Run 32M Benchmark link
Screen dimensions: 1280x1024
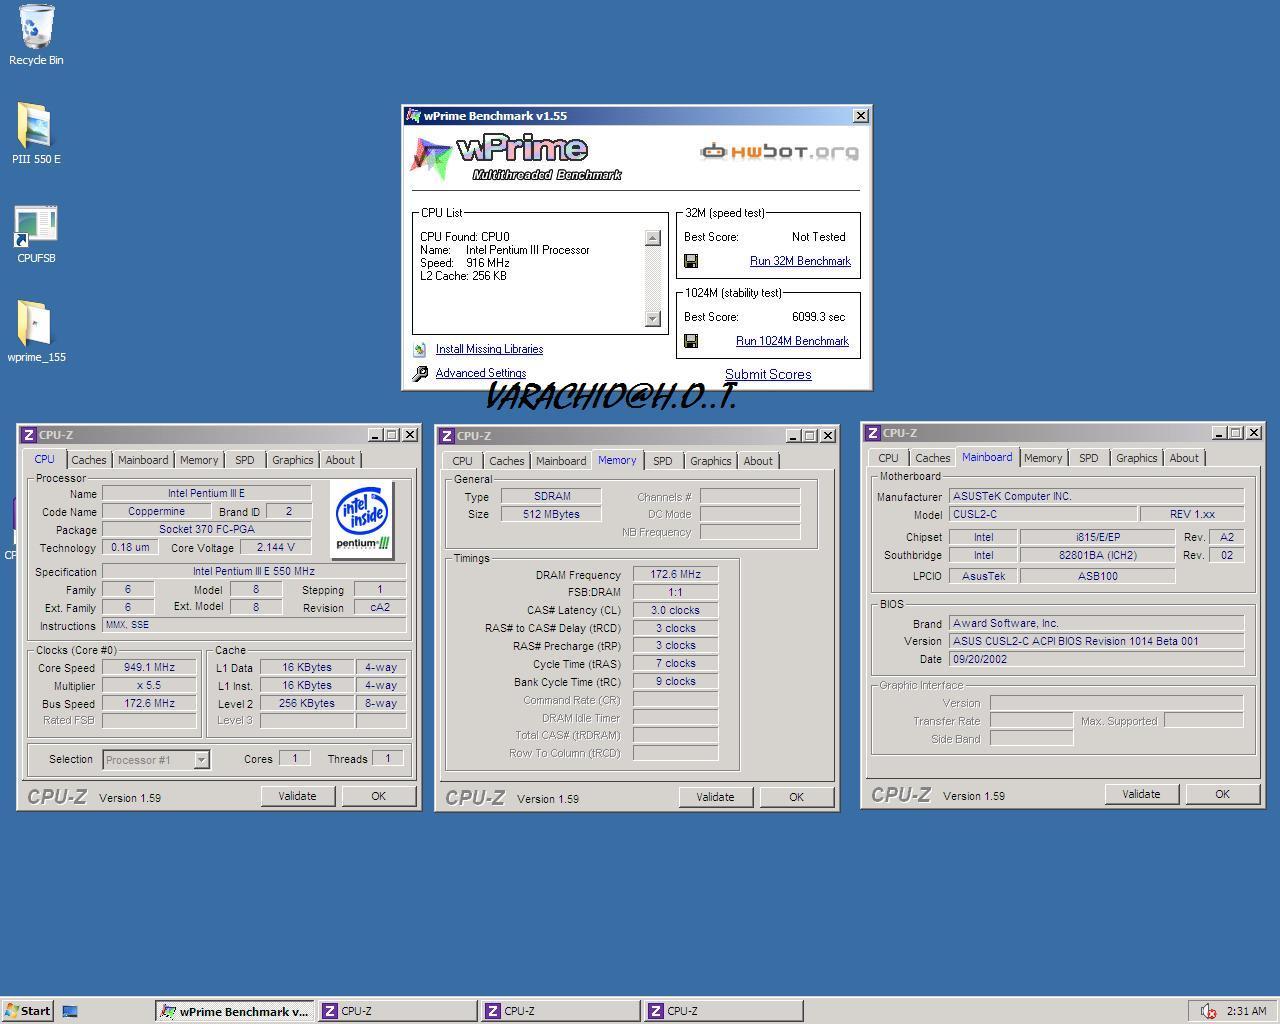tap(800, 261)
